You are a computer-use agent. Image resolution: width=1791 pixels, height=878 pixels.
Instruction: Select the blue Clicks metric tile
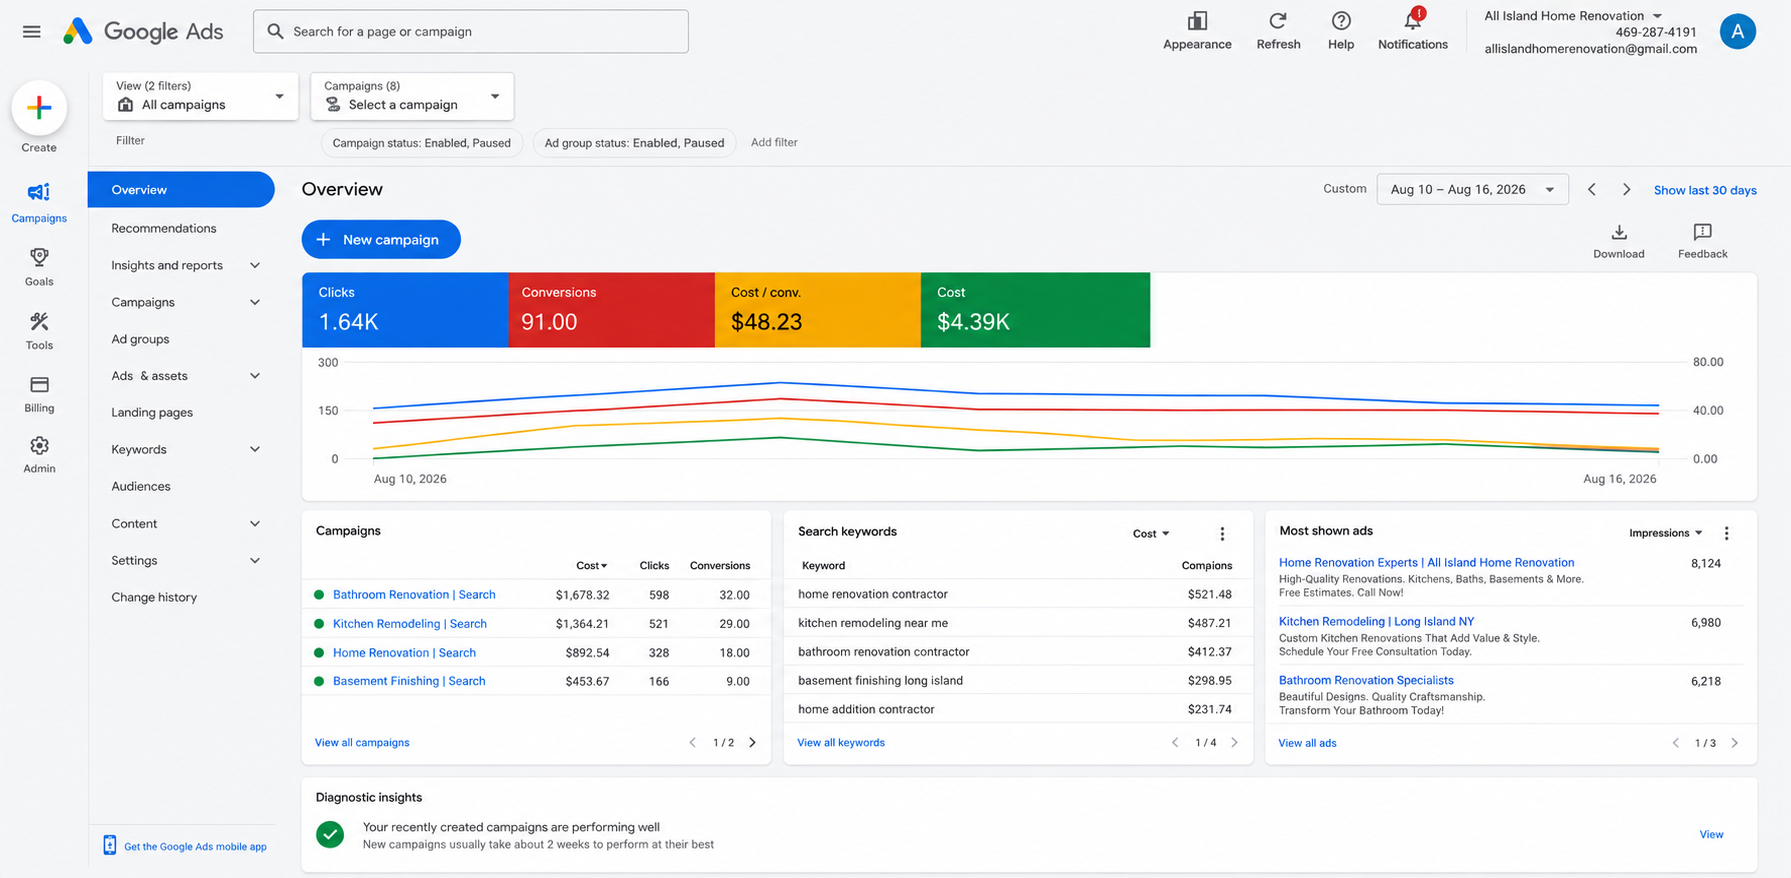405,310
